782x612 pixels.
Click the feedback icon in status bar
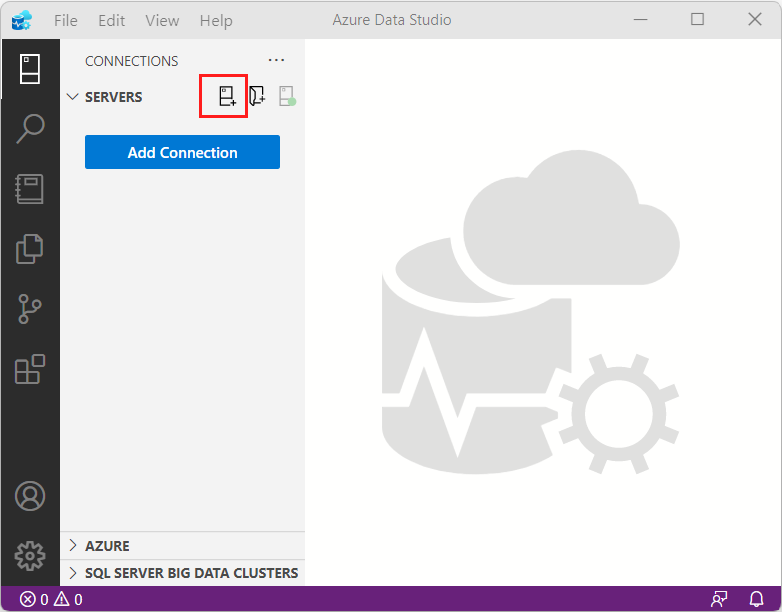[719, 599]
